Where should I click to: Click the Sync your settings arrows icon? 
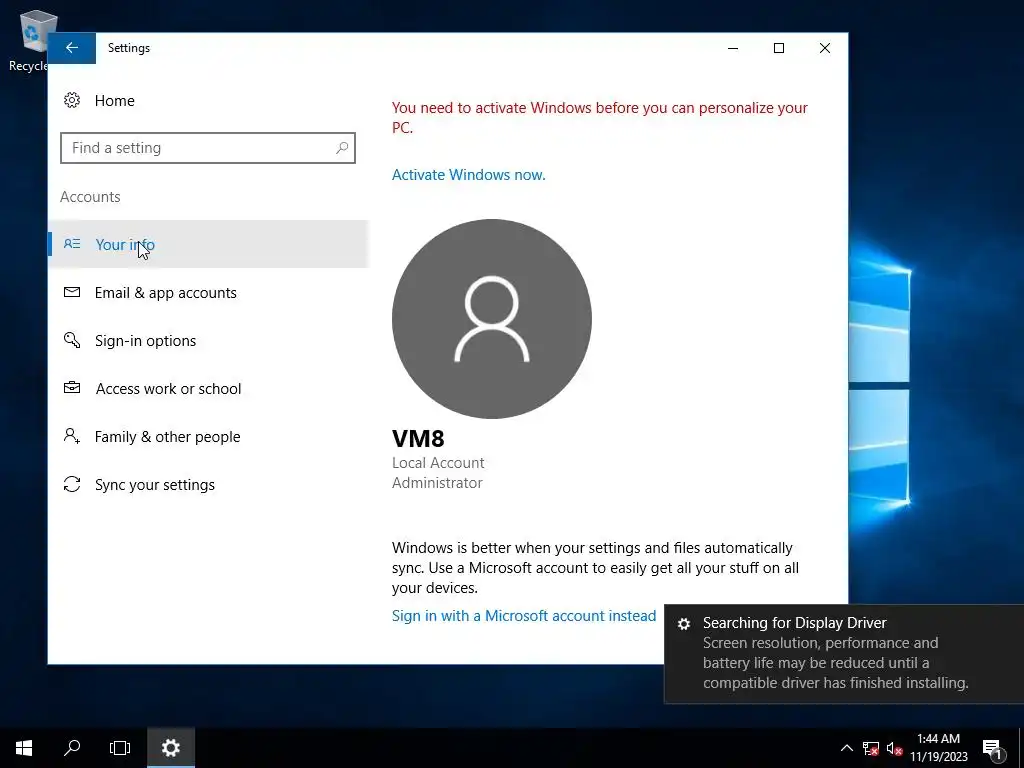[x=72, y=484]
